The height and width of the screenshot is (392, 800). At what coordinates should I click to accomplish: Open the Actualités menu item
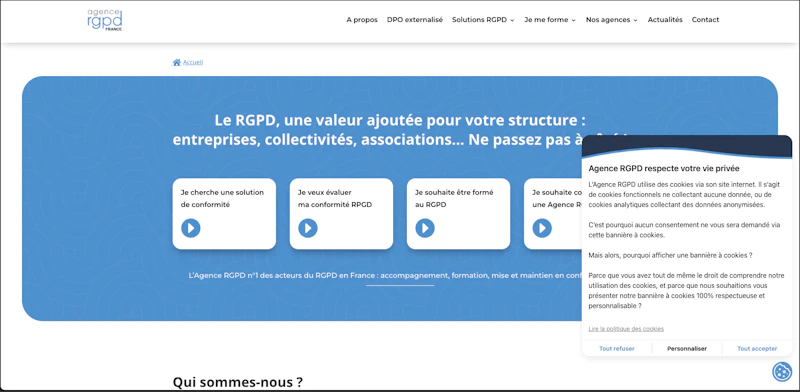[665, 20]
